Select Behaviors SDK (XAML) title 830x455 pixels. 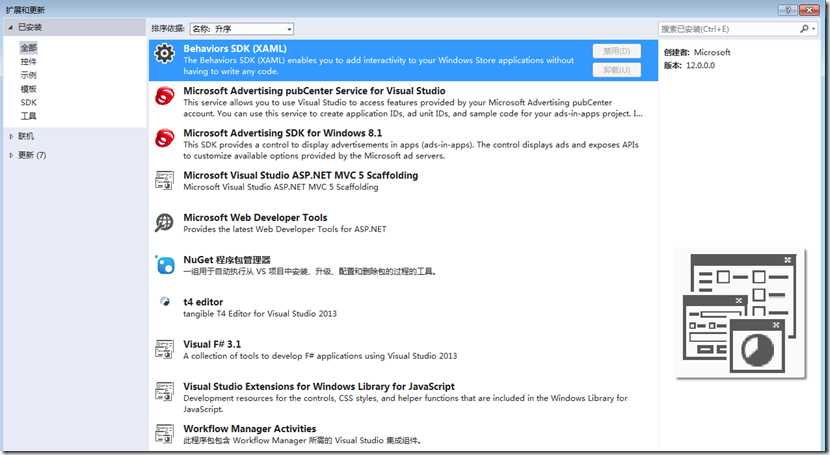[x=235, y=48]
